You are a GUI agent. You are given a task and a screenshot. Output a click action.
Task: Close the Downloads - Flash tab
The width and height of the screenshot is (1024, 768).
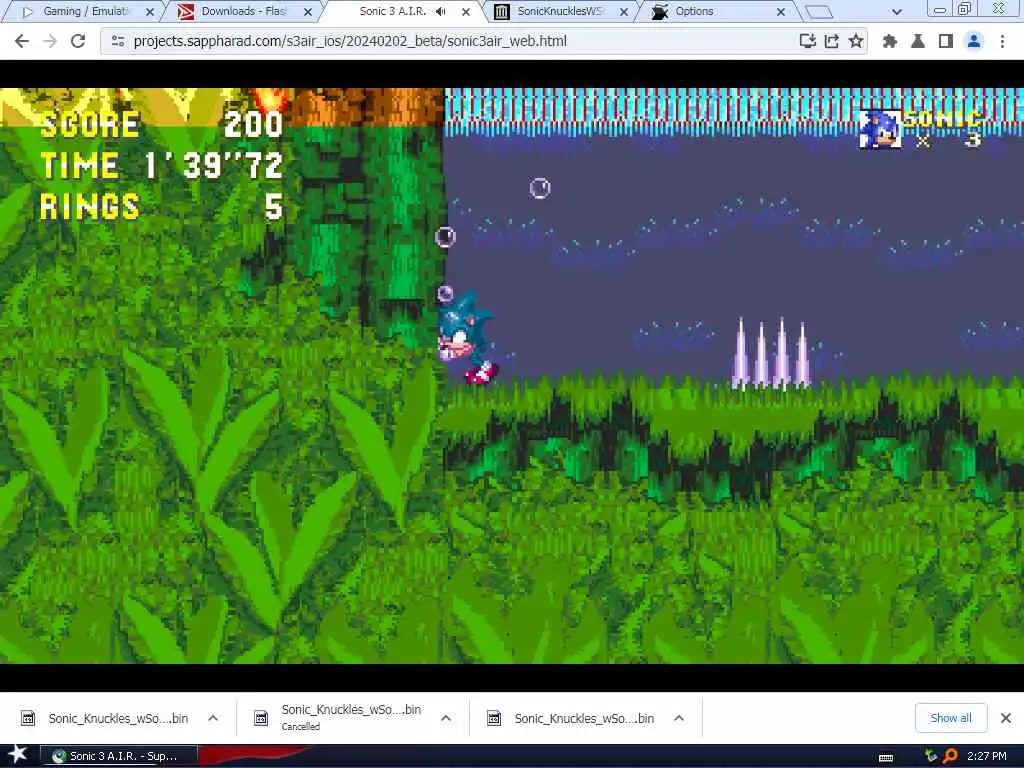click(x=308, y=12)
